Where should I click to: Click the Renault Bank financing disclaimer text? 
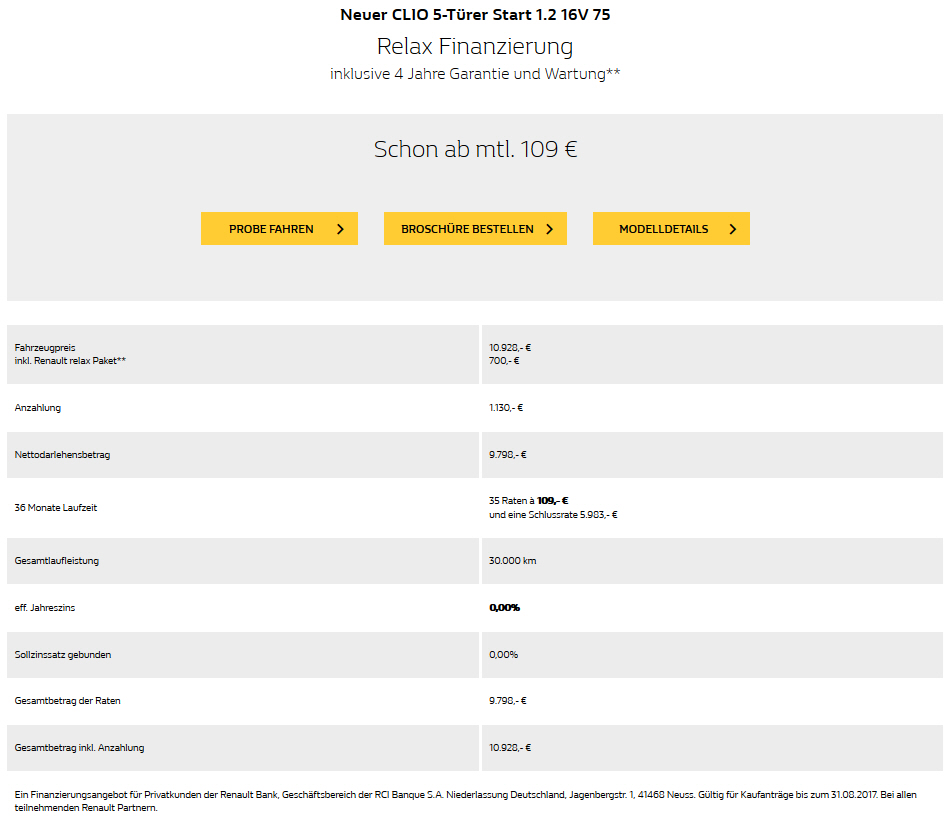(465, 801)
